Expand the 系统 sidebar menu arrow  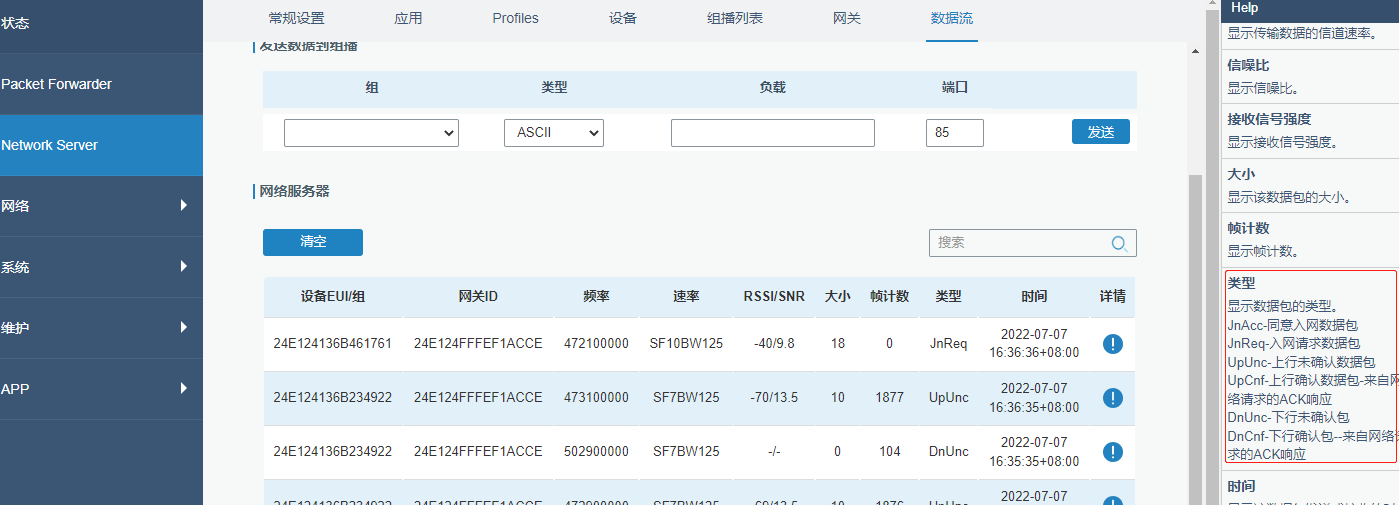point(183,266)
